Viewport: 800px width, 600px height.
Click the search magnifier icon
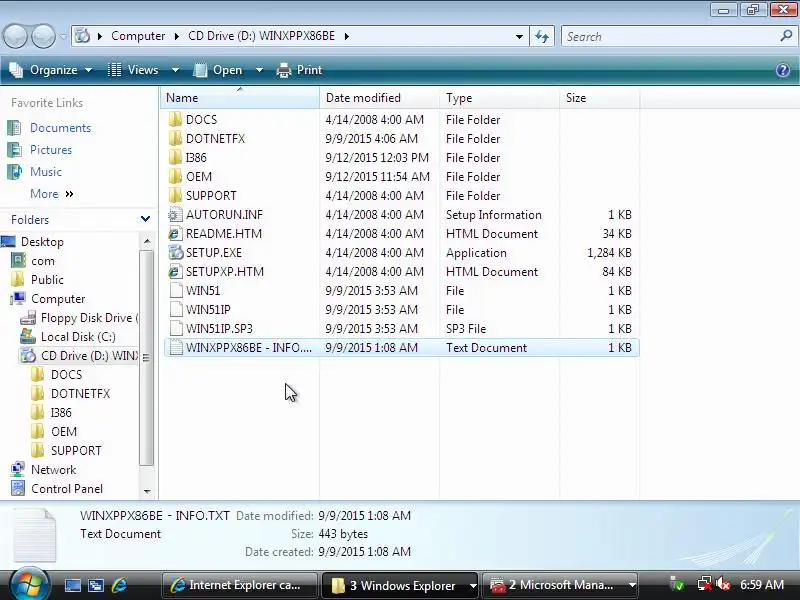786,36
